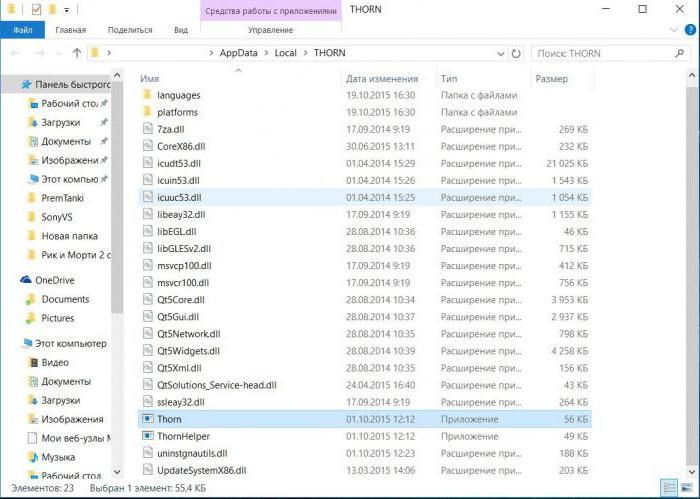The height and width of the screenshot is (499, 700).
Task: Click the ThornHelper application icon
Action: [148, 436]
